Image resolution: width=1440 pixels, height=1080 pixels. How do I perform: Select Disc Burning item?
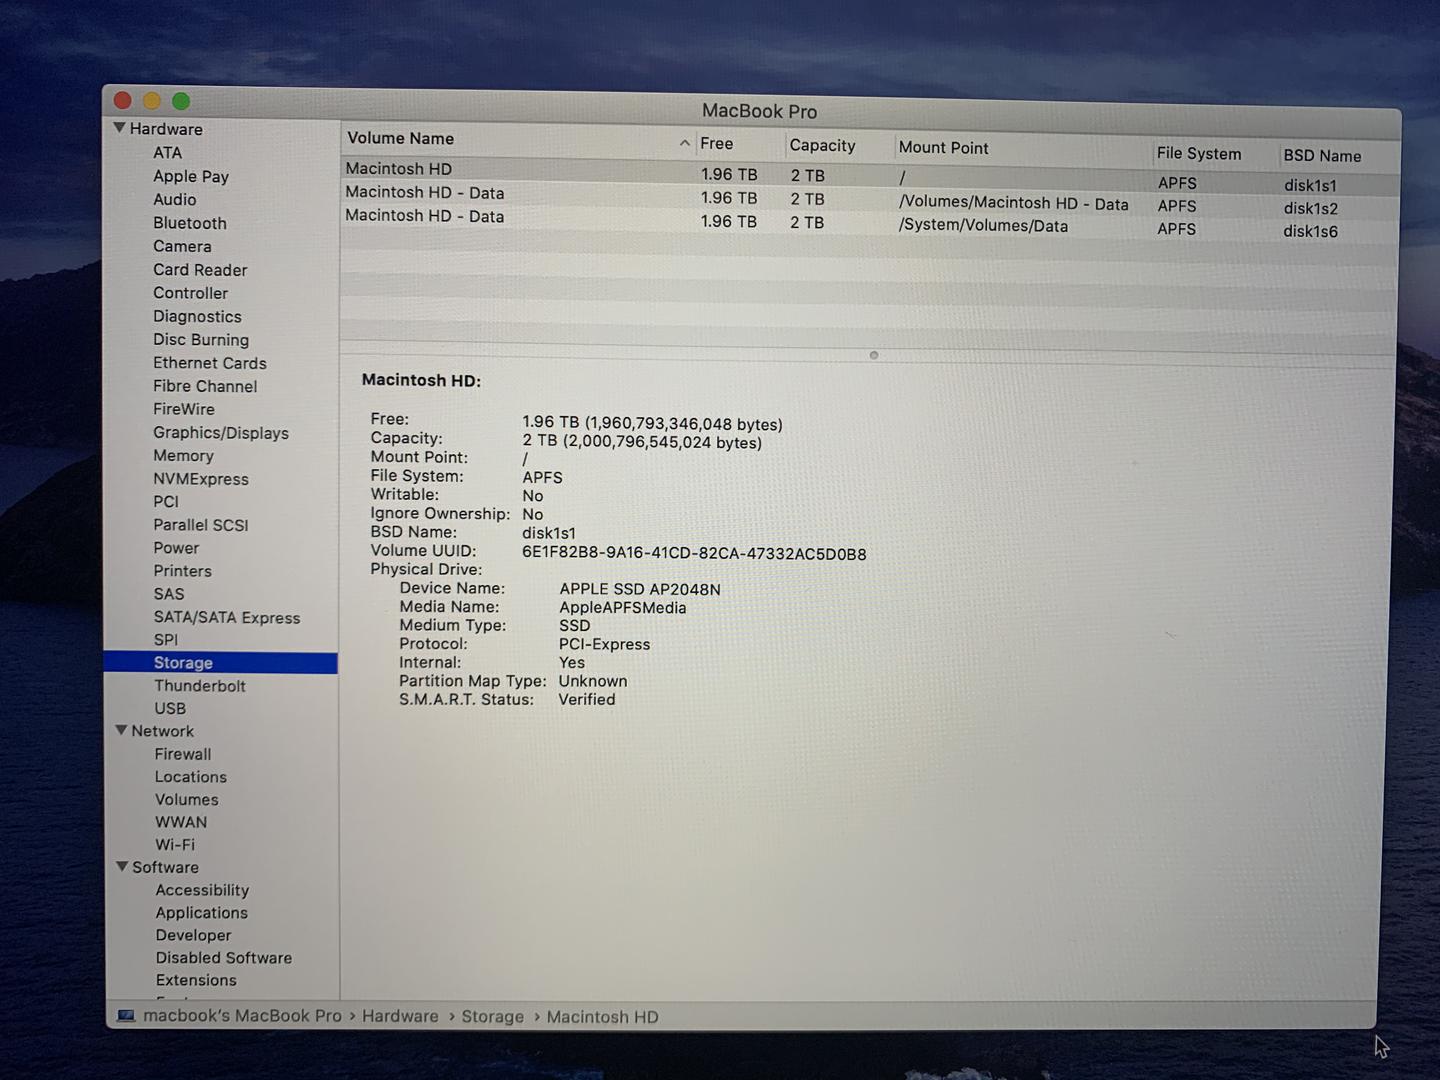(x=201, y=339)
